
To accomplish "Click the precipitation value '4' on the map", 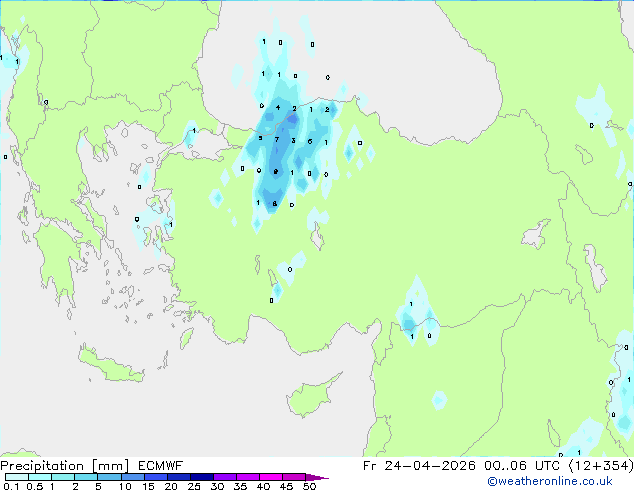I will coord(278,108).
